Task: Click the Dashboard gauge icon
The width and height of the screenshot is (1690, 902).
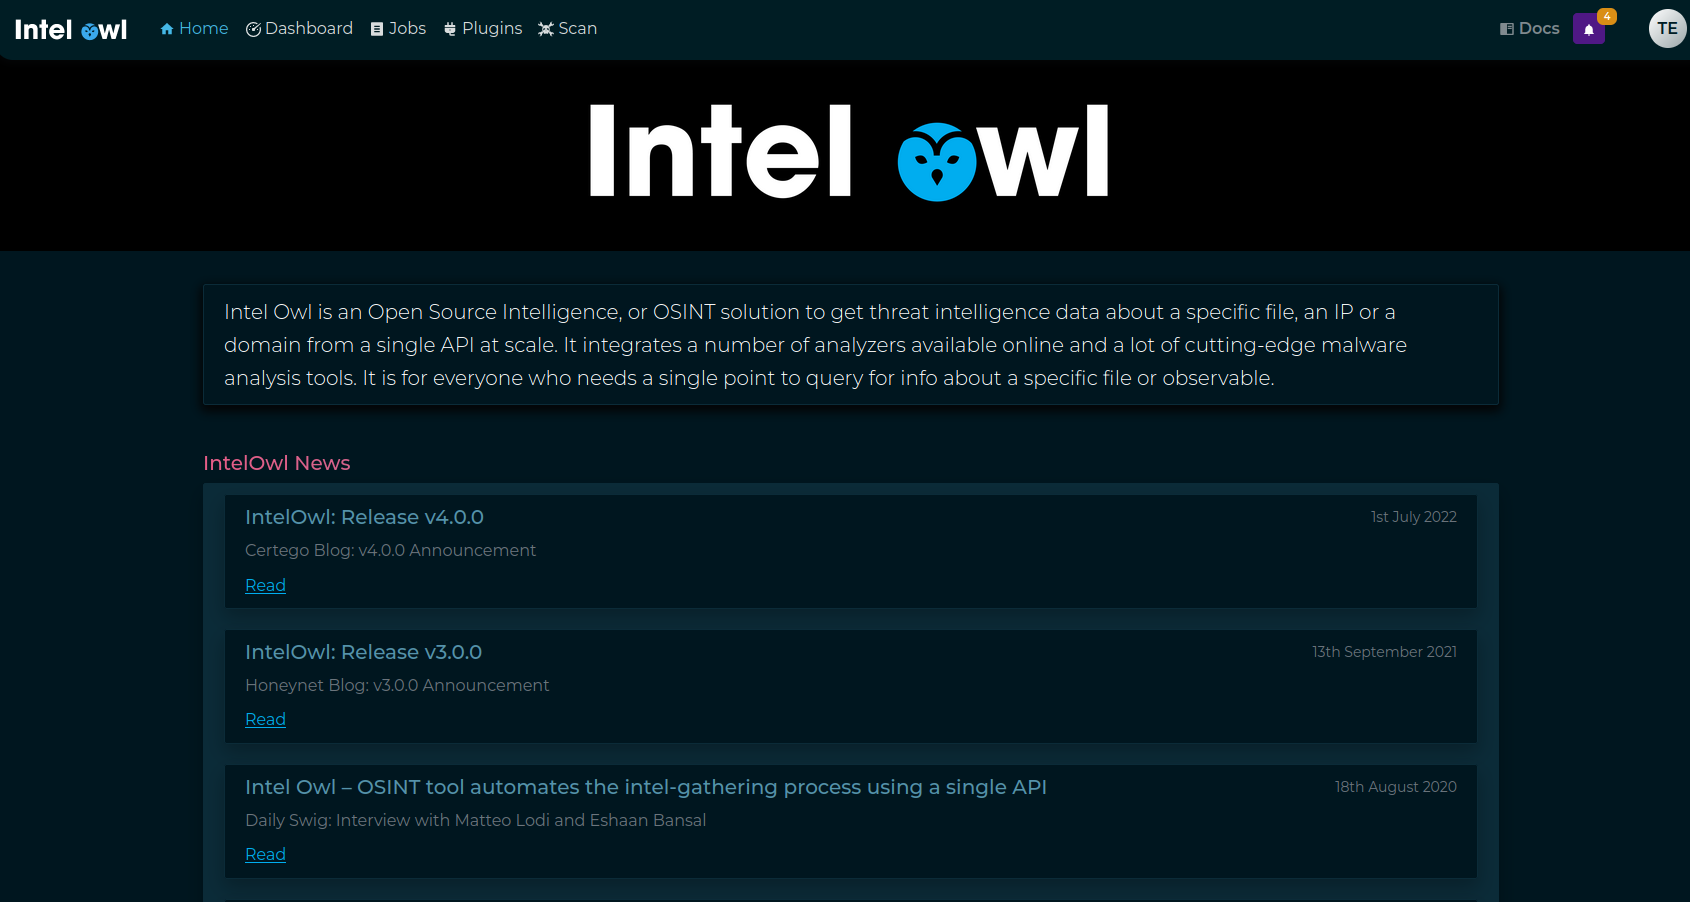Action: pyautogui.click(x=253, y=29)
